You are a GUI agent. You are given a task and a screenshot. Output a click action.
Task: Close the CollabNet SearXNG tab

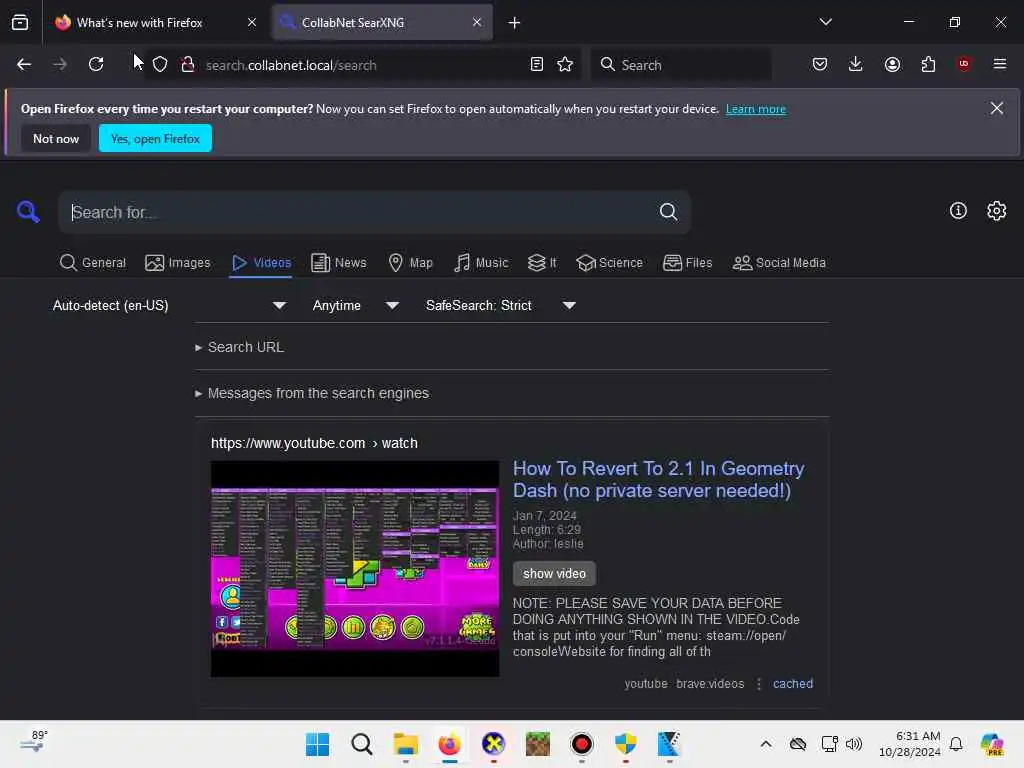click(477, 22)
